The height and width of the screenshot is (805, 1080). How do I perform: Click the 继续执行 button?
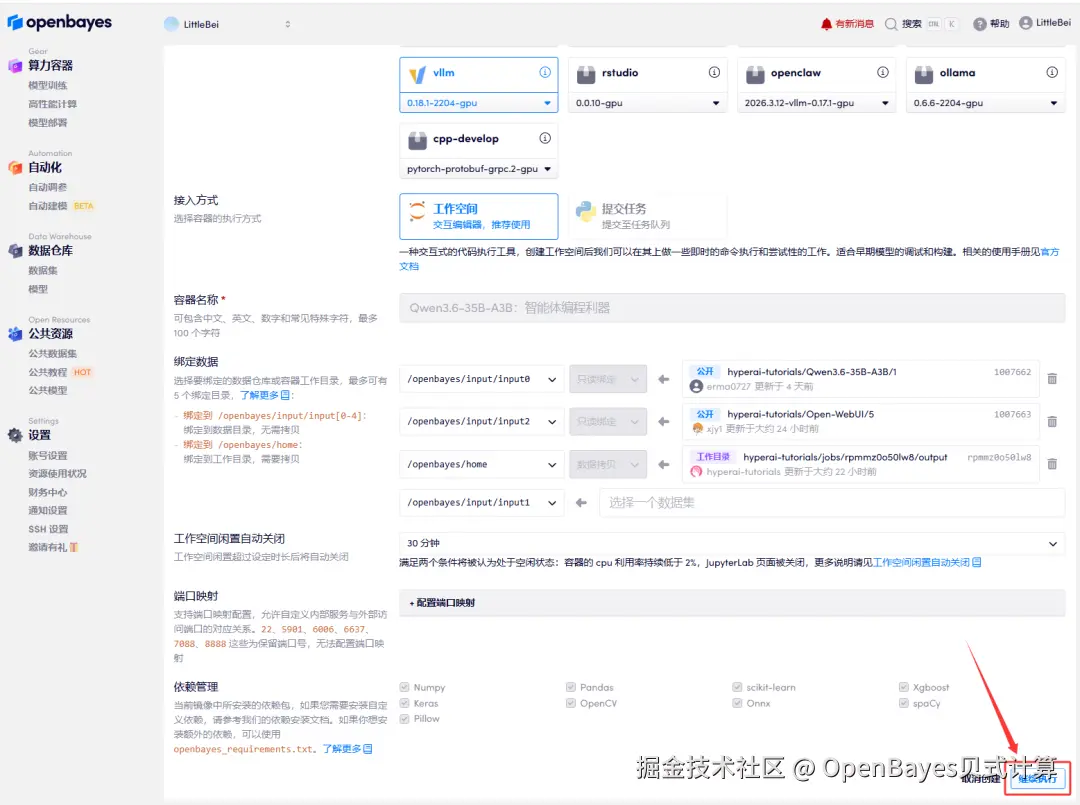pyautogui.click(x=1037, y=779)
